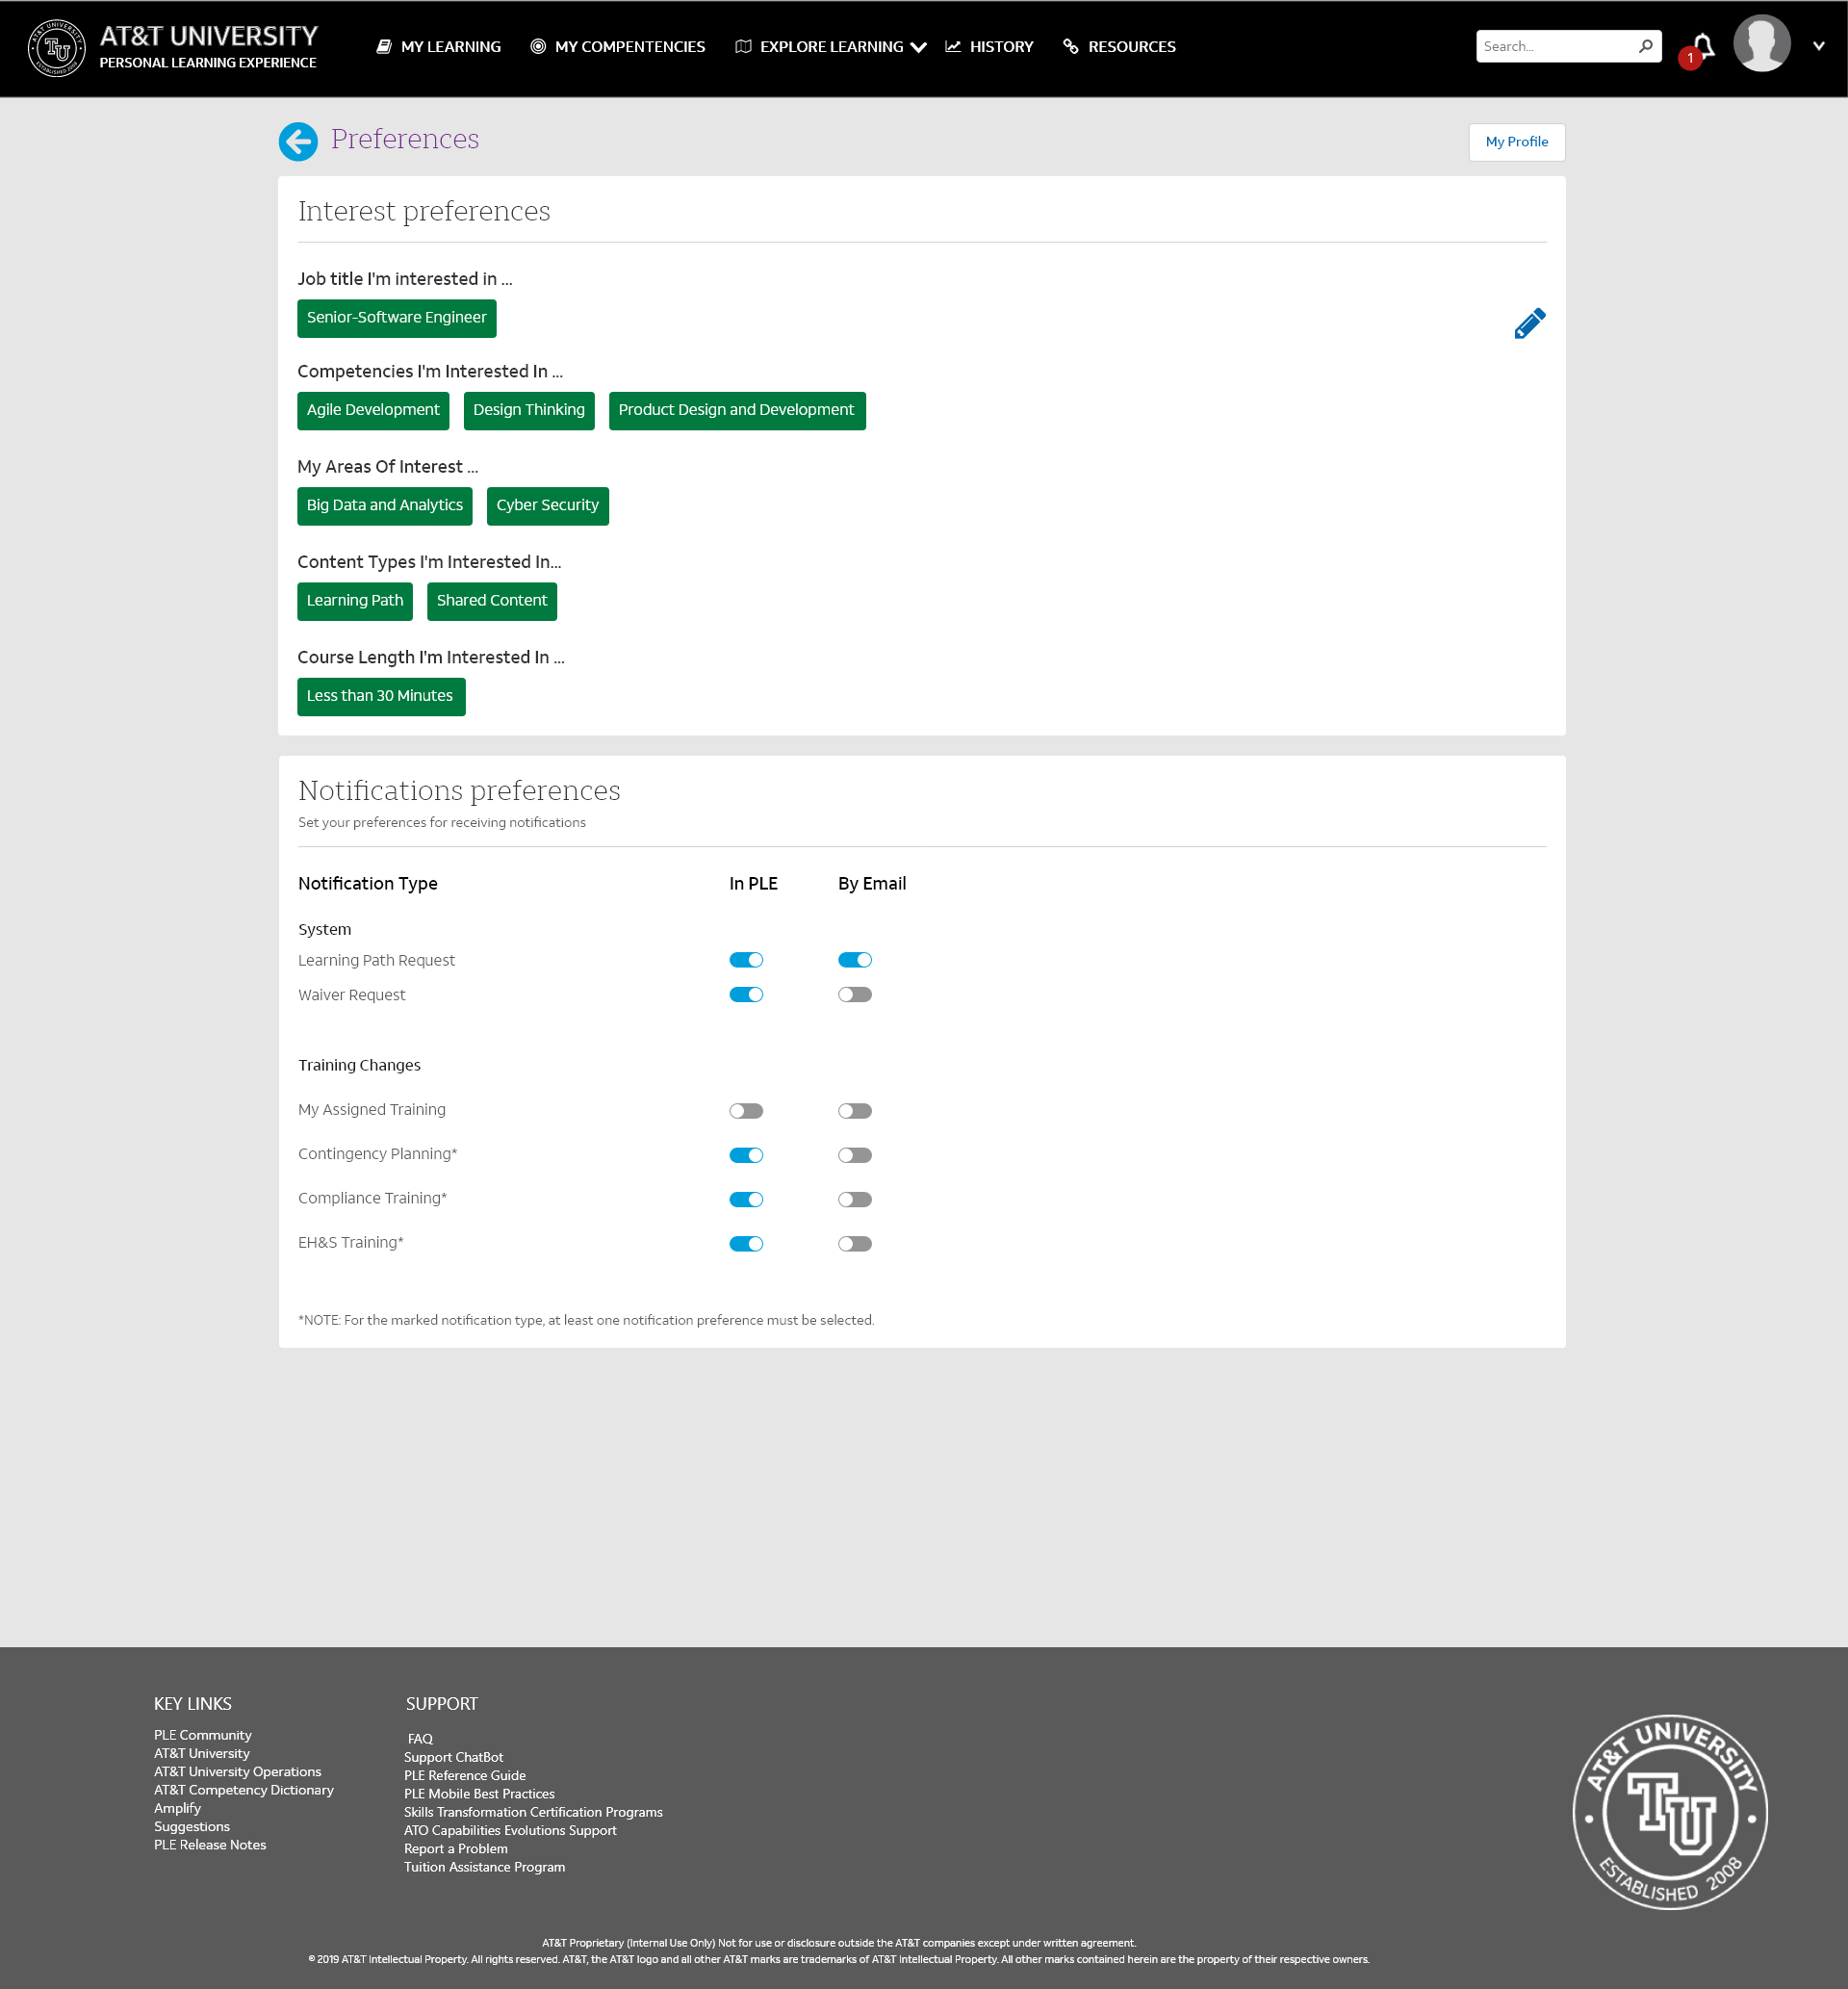Toggle My Assigned Training In PLE notification
Image resolution: width=1848 pixels, height=1989 pixels.
pos(745,1108)
